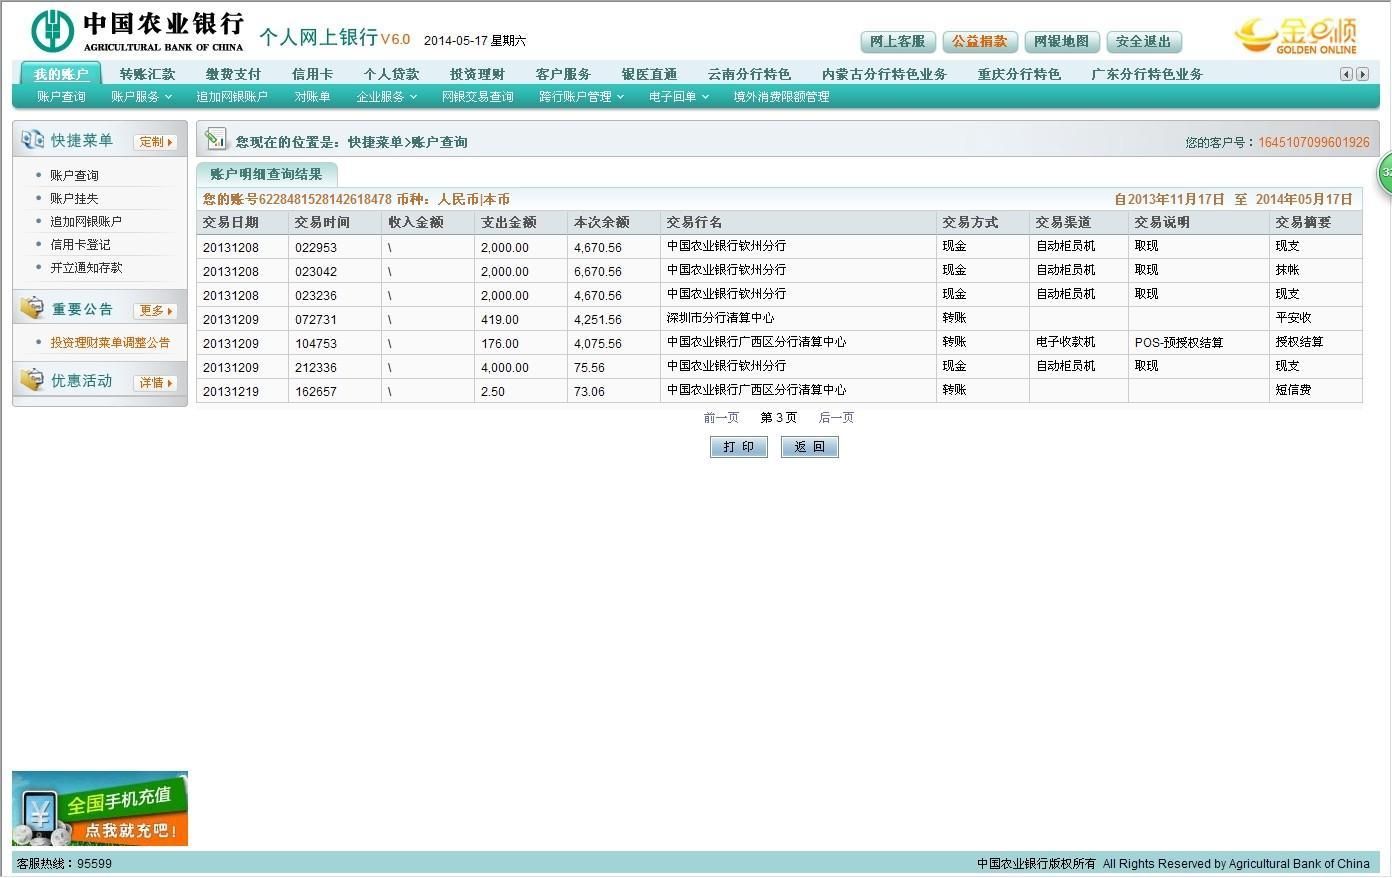Click the 快捷菜单 panel icon
The height and width of the screenshot is (878, 1392).
pos(32,140)
